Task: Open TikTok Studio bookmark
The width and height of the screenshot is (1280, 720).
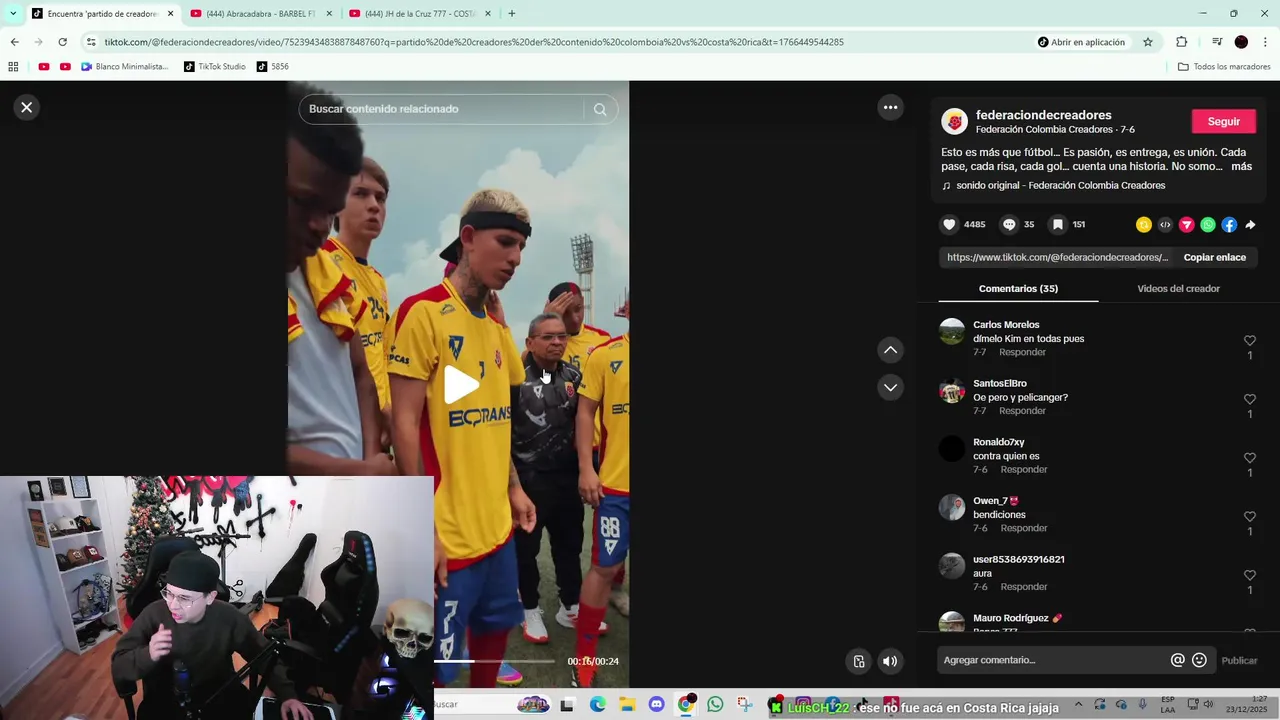Action: [x=215, y=67]
